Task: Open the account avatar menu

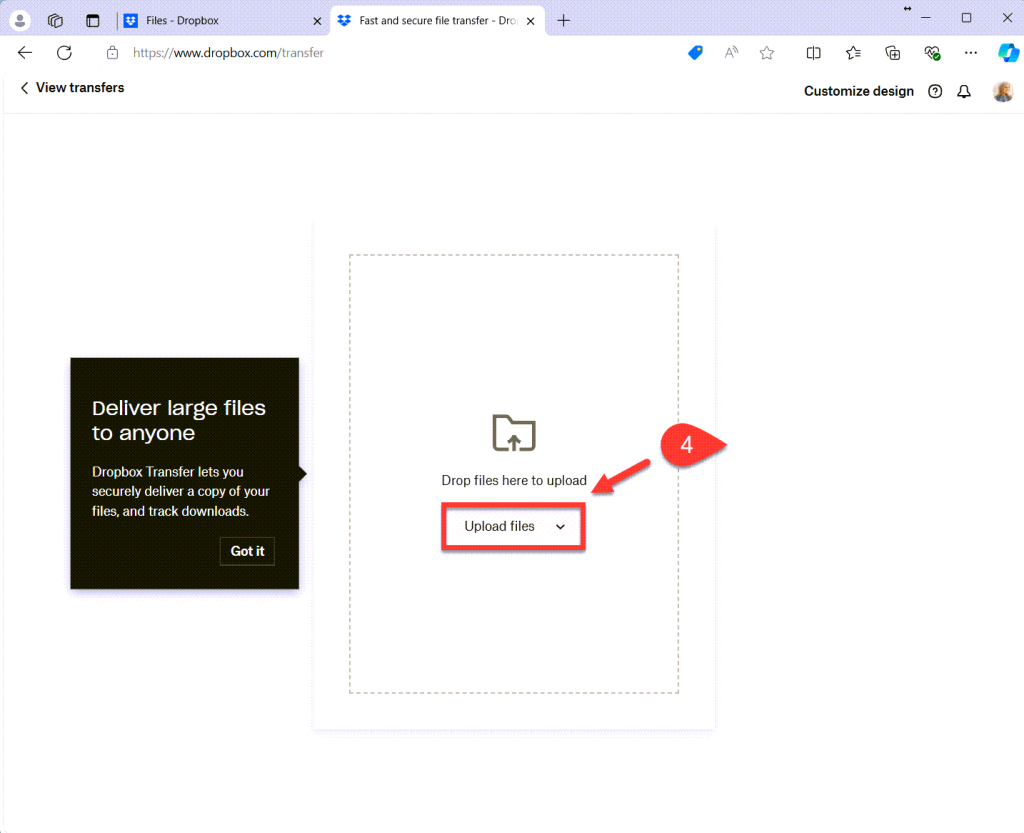Action: coord(1003,91)
